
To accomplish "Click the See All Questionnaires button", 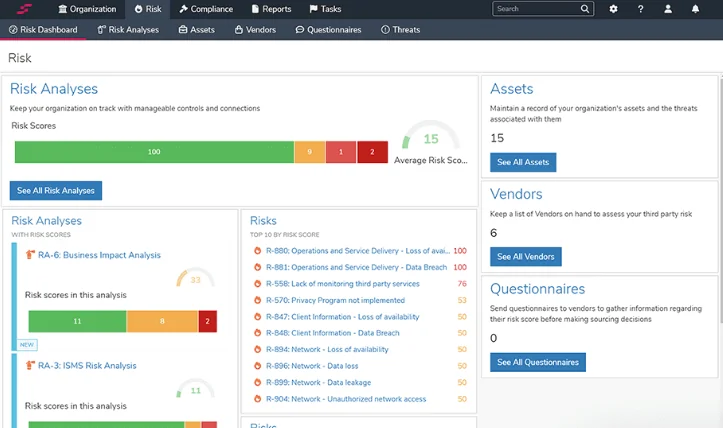I will 538,362.
